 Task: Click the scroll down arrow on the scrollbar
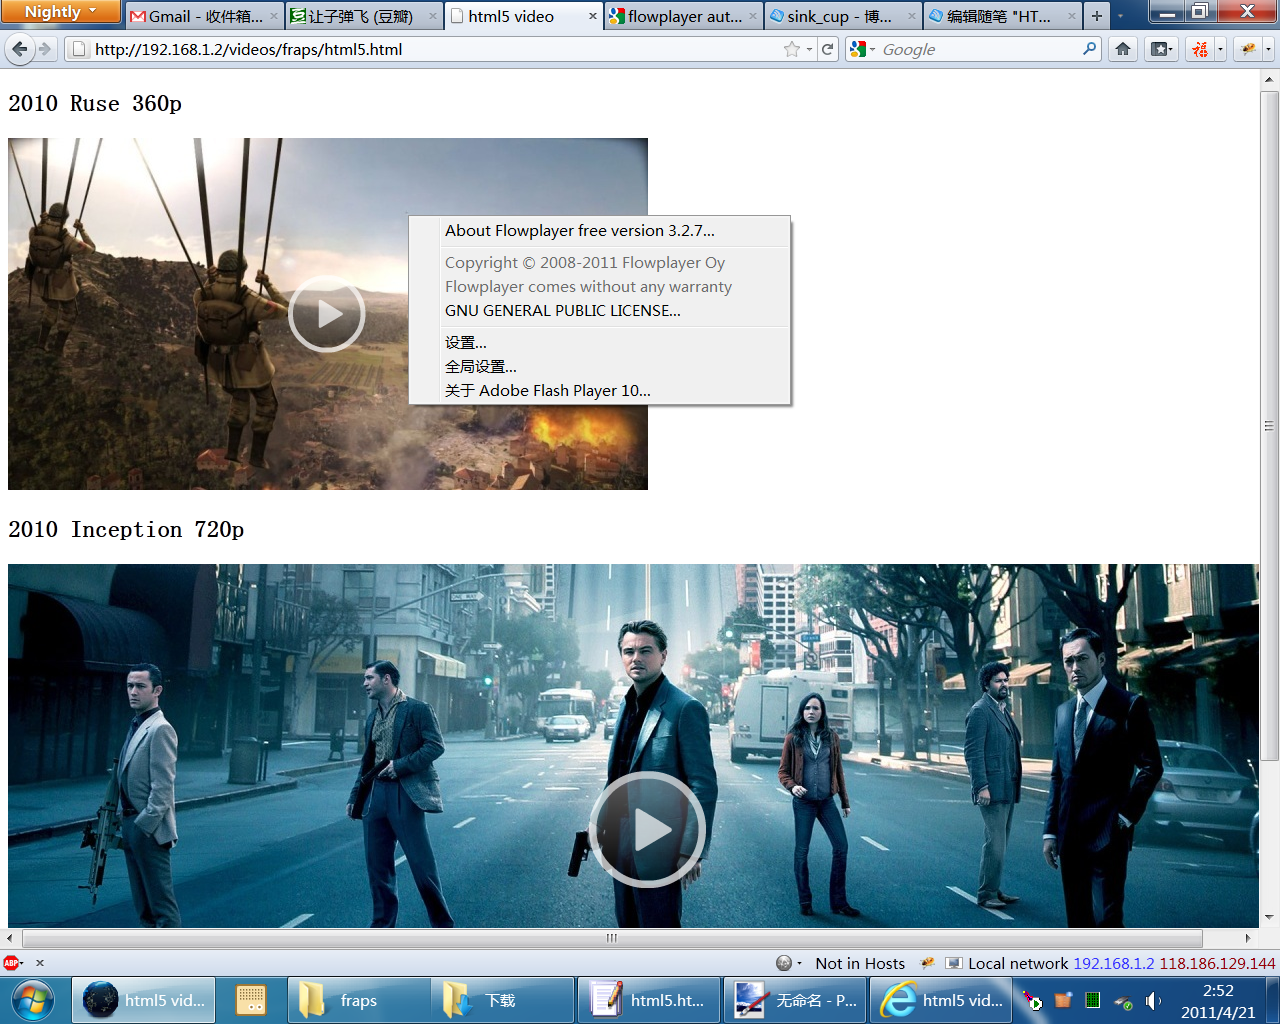tap(1269, 917)
